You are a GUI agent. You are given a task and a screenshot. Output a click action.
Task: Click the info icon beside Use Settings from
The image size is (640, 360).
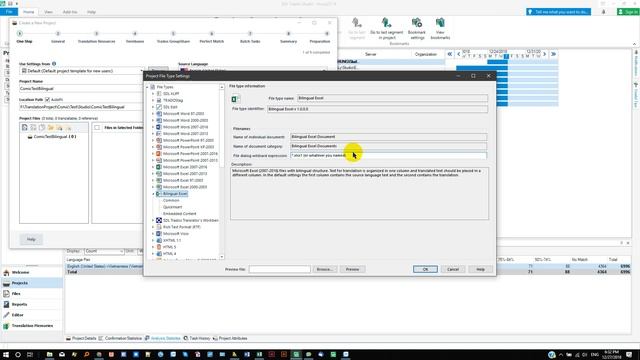pos(54,64)
